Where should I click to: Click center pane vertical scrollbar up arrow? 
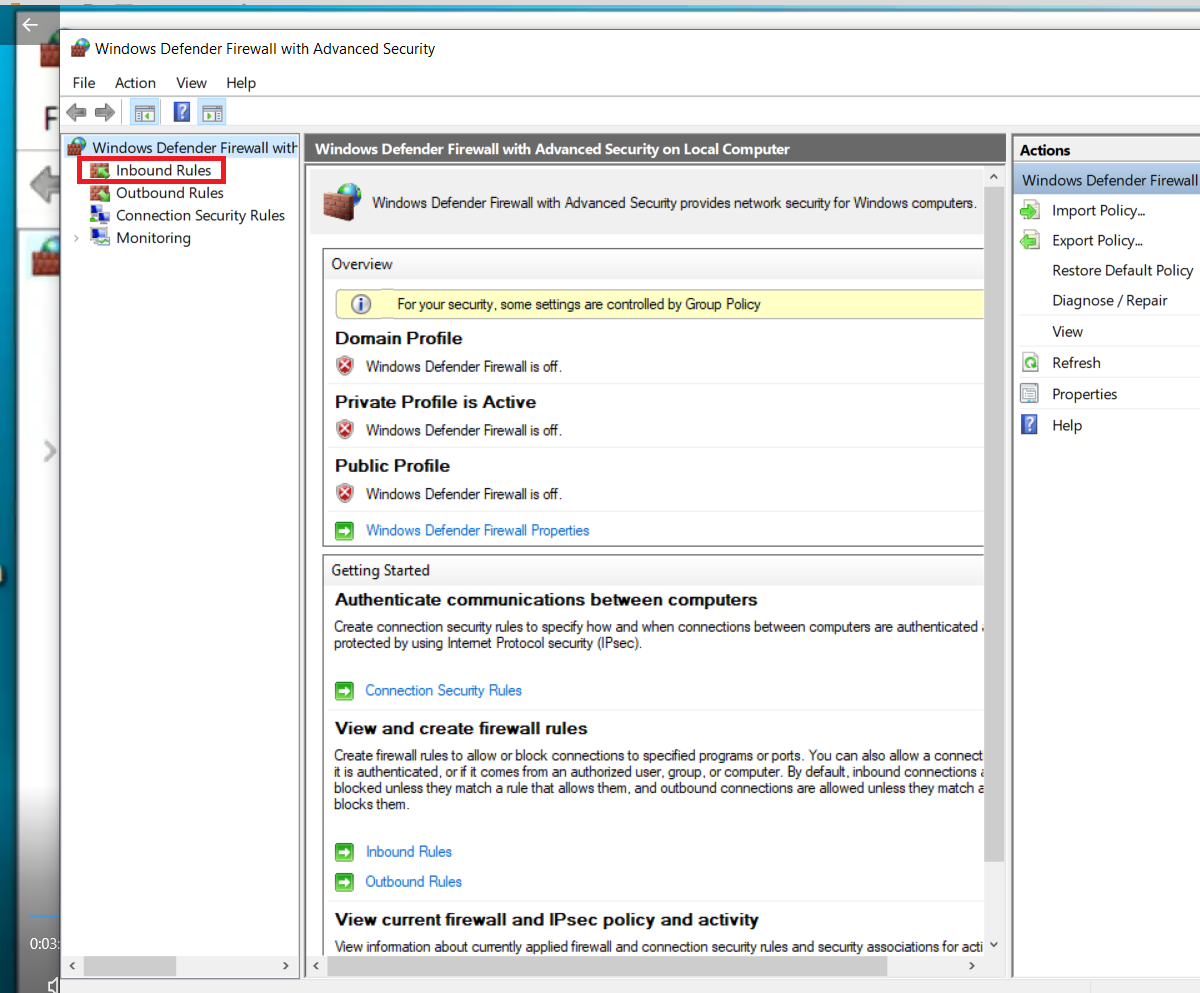click(x=993, y=177)
